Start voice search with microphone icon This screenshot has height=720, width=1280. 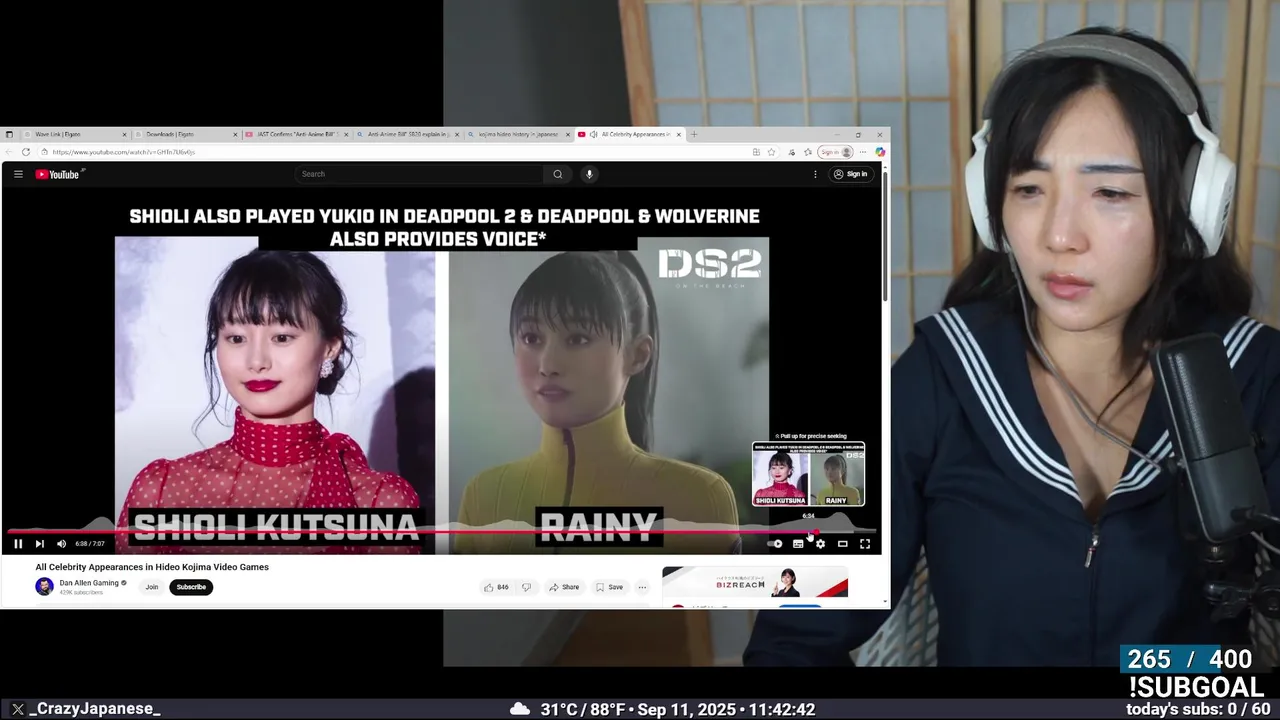pos(589,174)
